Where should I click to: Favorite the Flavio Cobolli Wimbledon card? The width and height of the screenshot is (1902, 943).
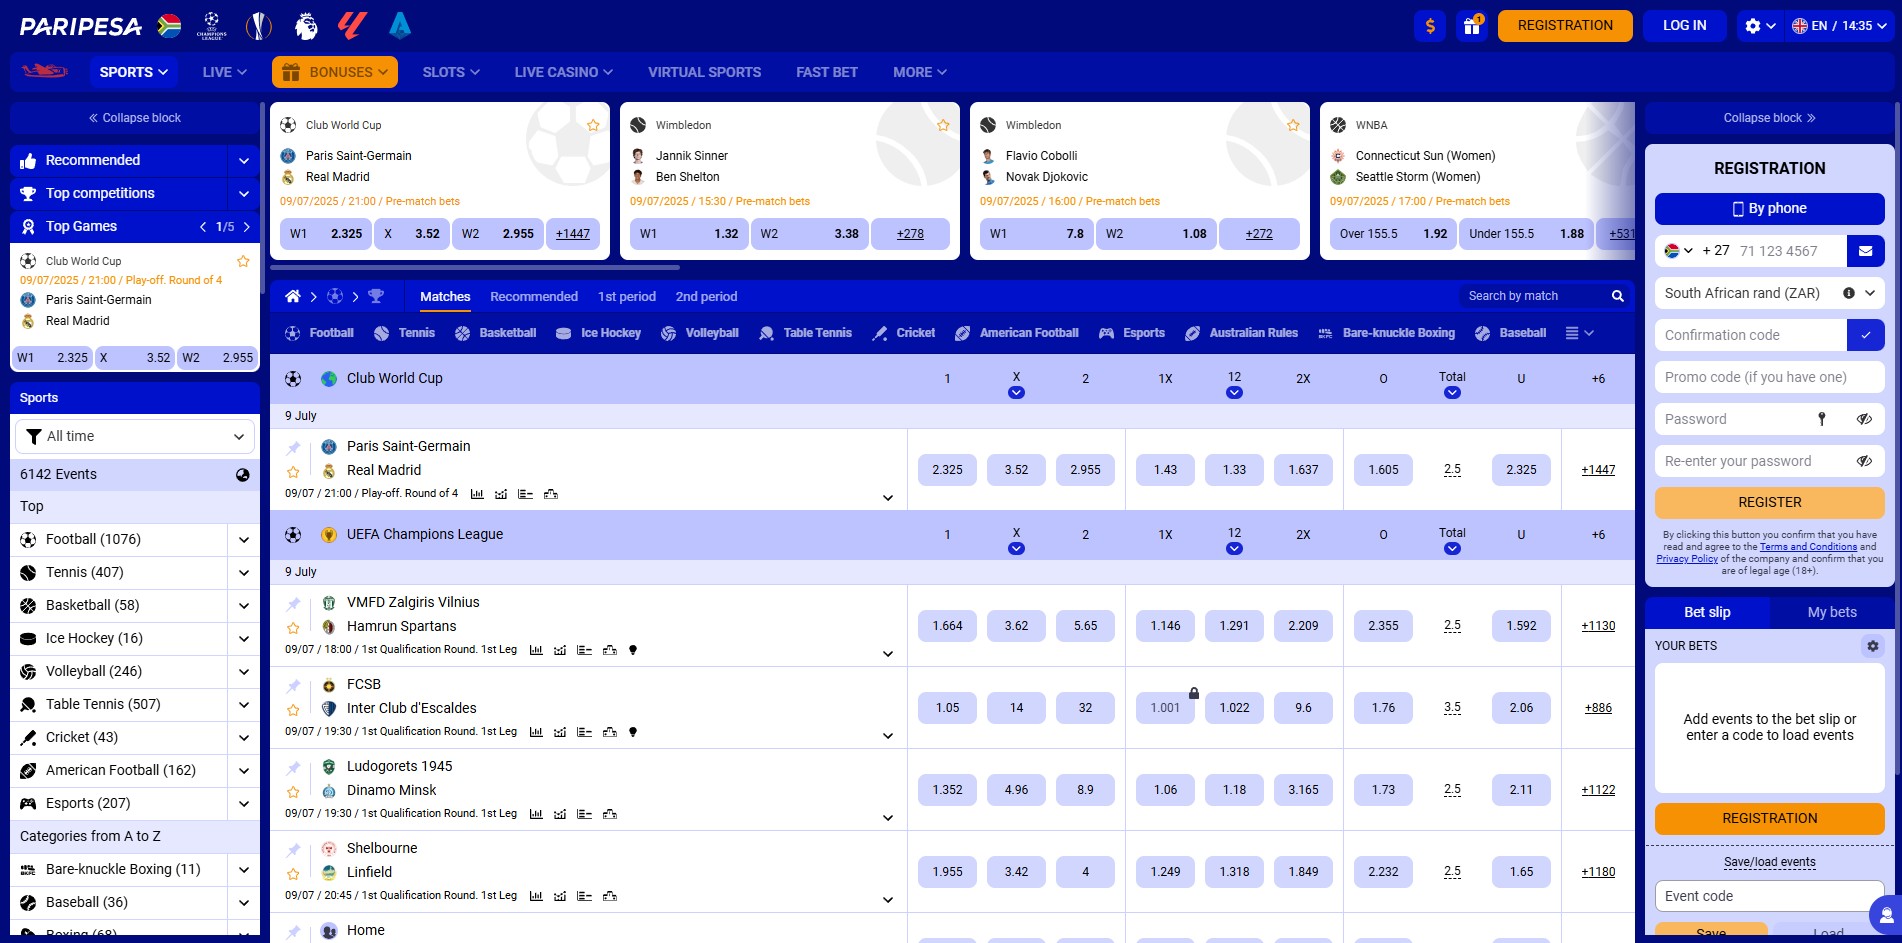[1293, 125]
